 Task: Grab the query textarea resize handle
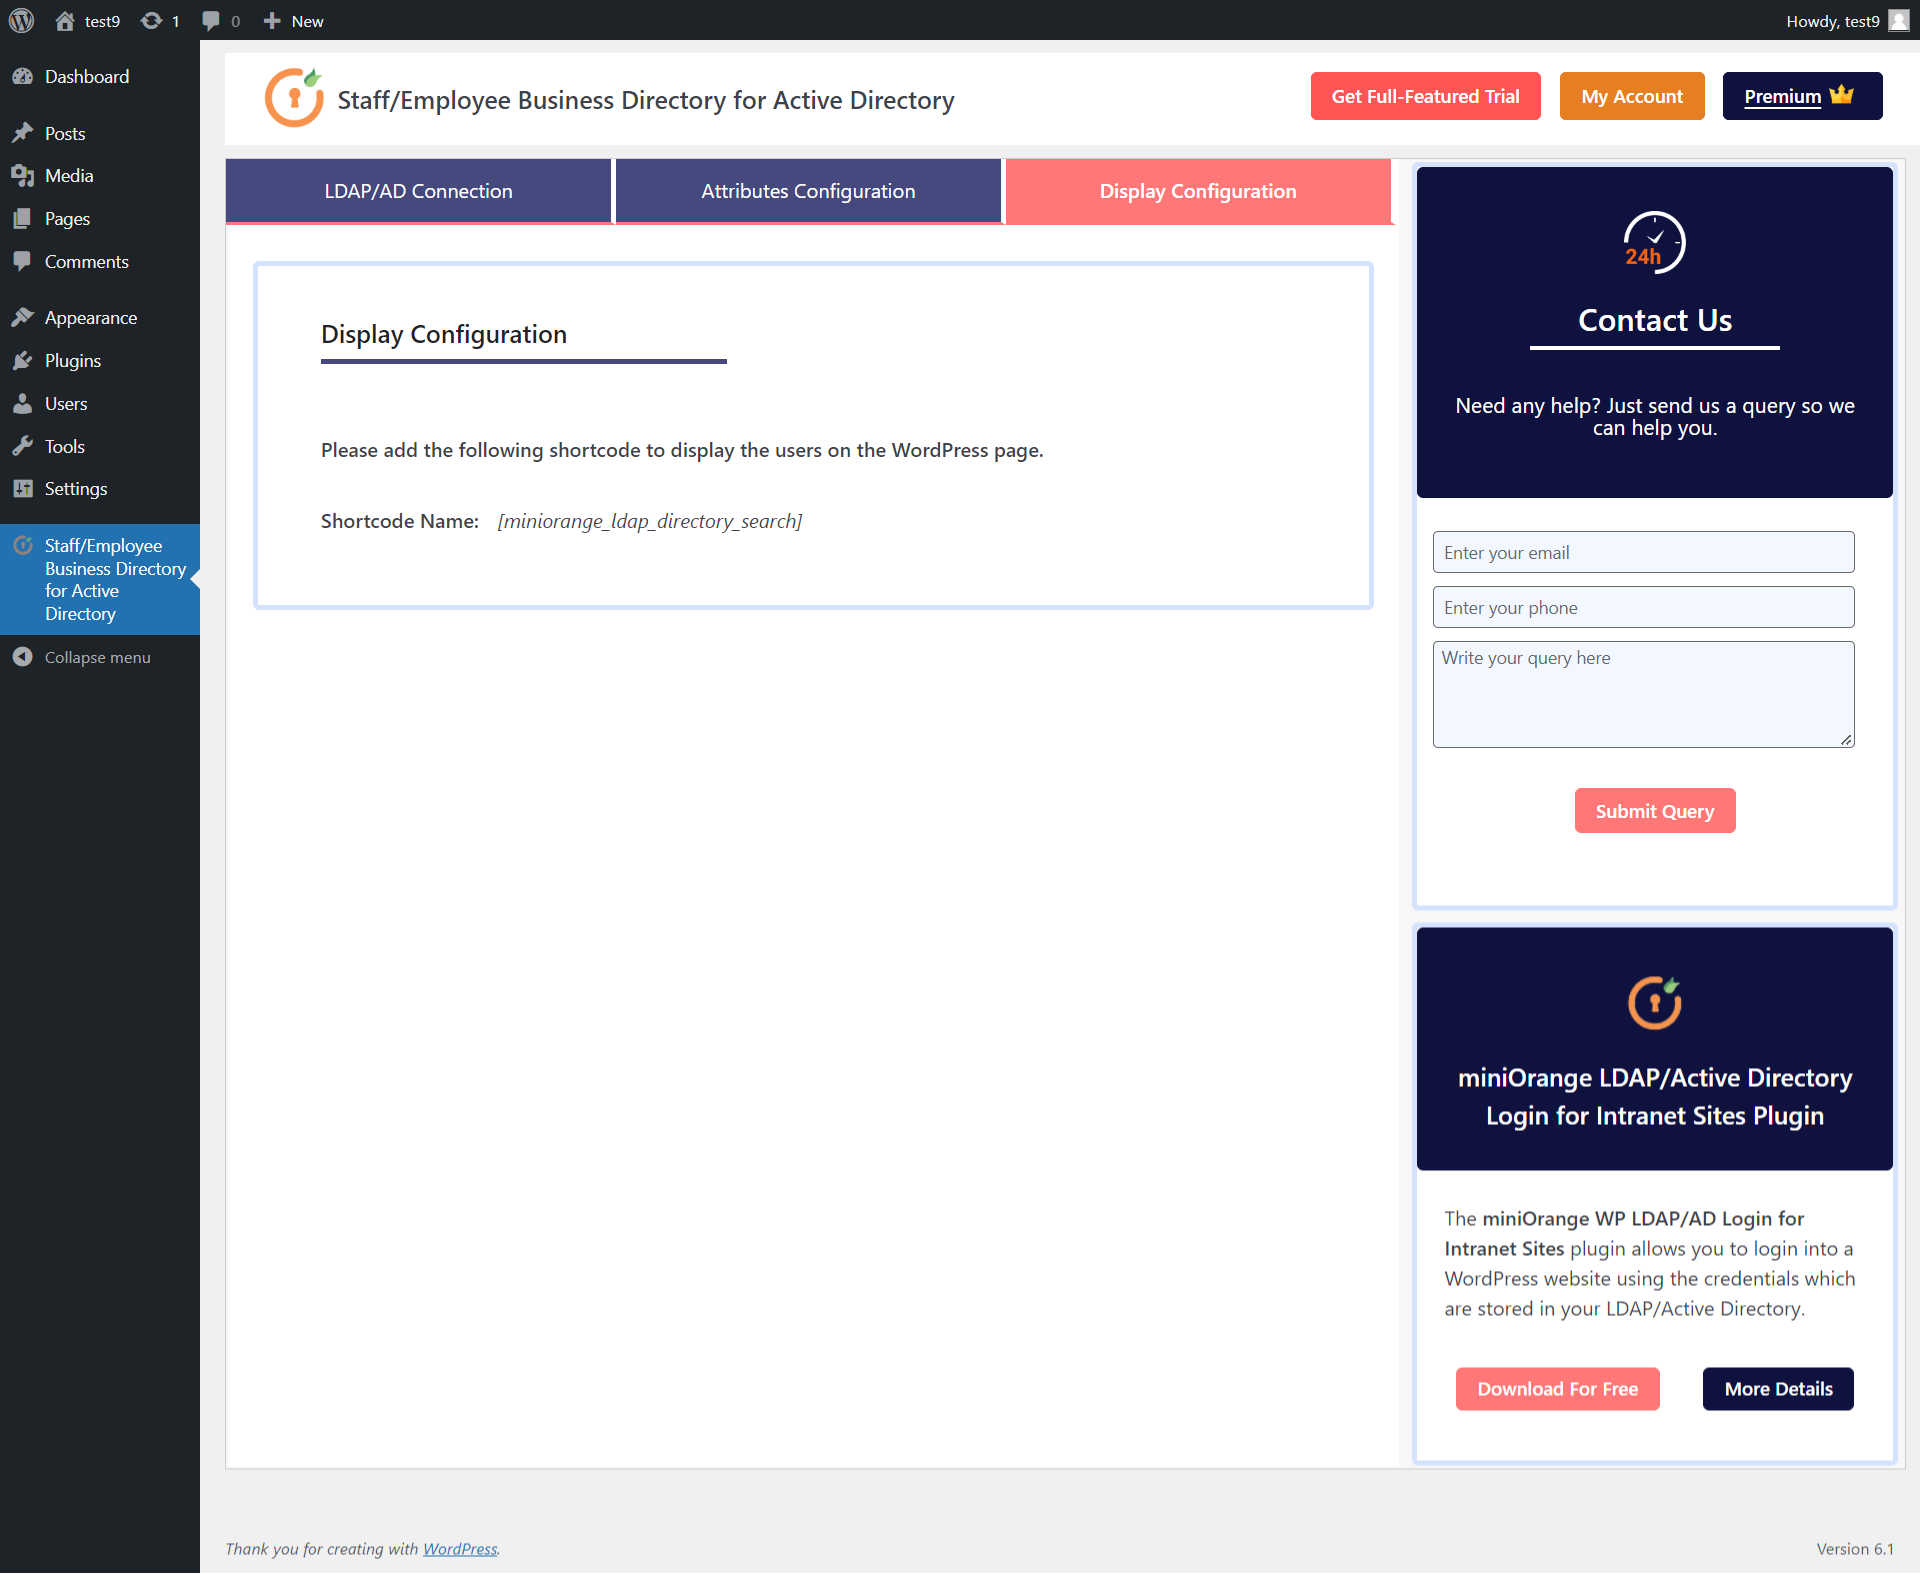tap(1846, 740)
